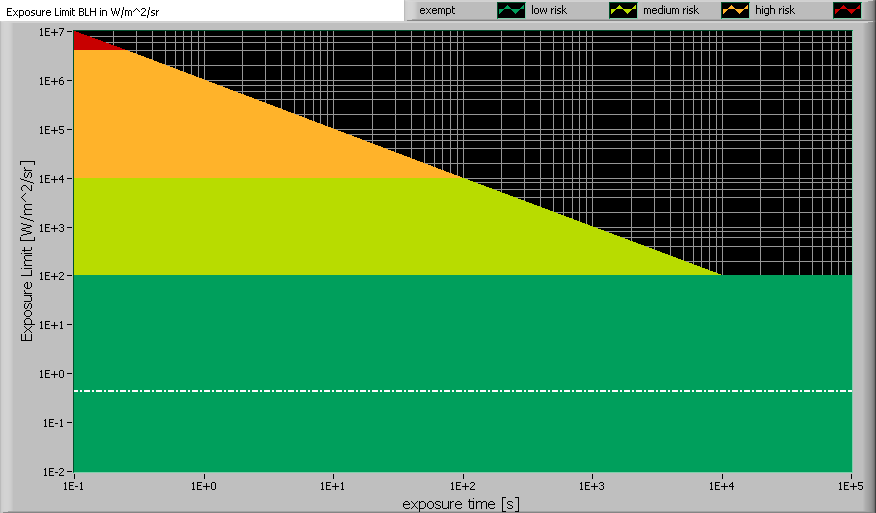Edit the 1E-1 minimum on the x-axis
Viewport: 876px width, 513px height.
[x=74, y=485]
